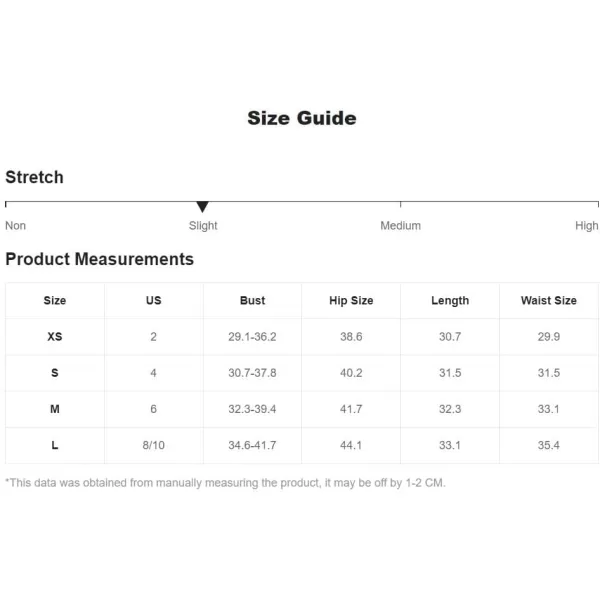This screenshot has width=600, height=600.
Task: Select the L size row label
Action: coord(55,445)
